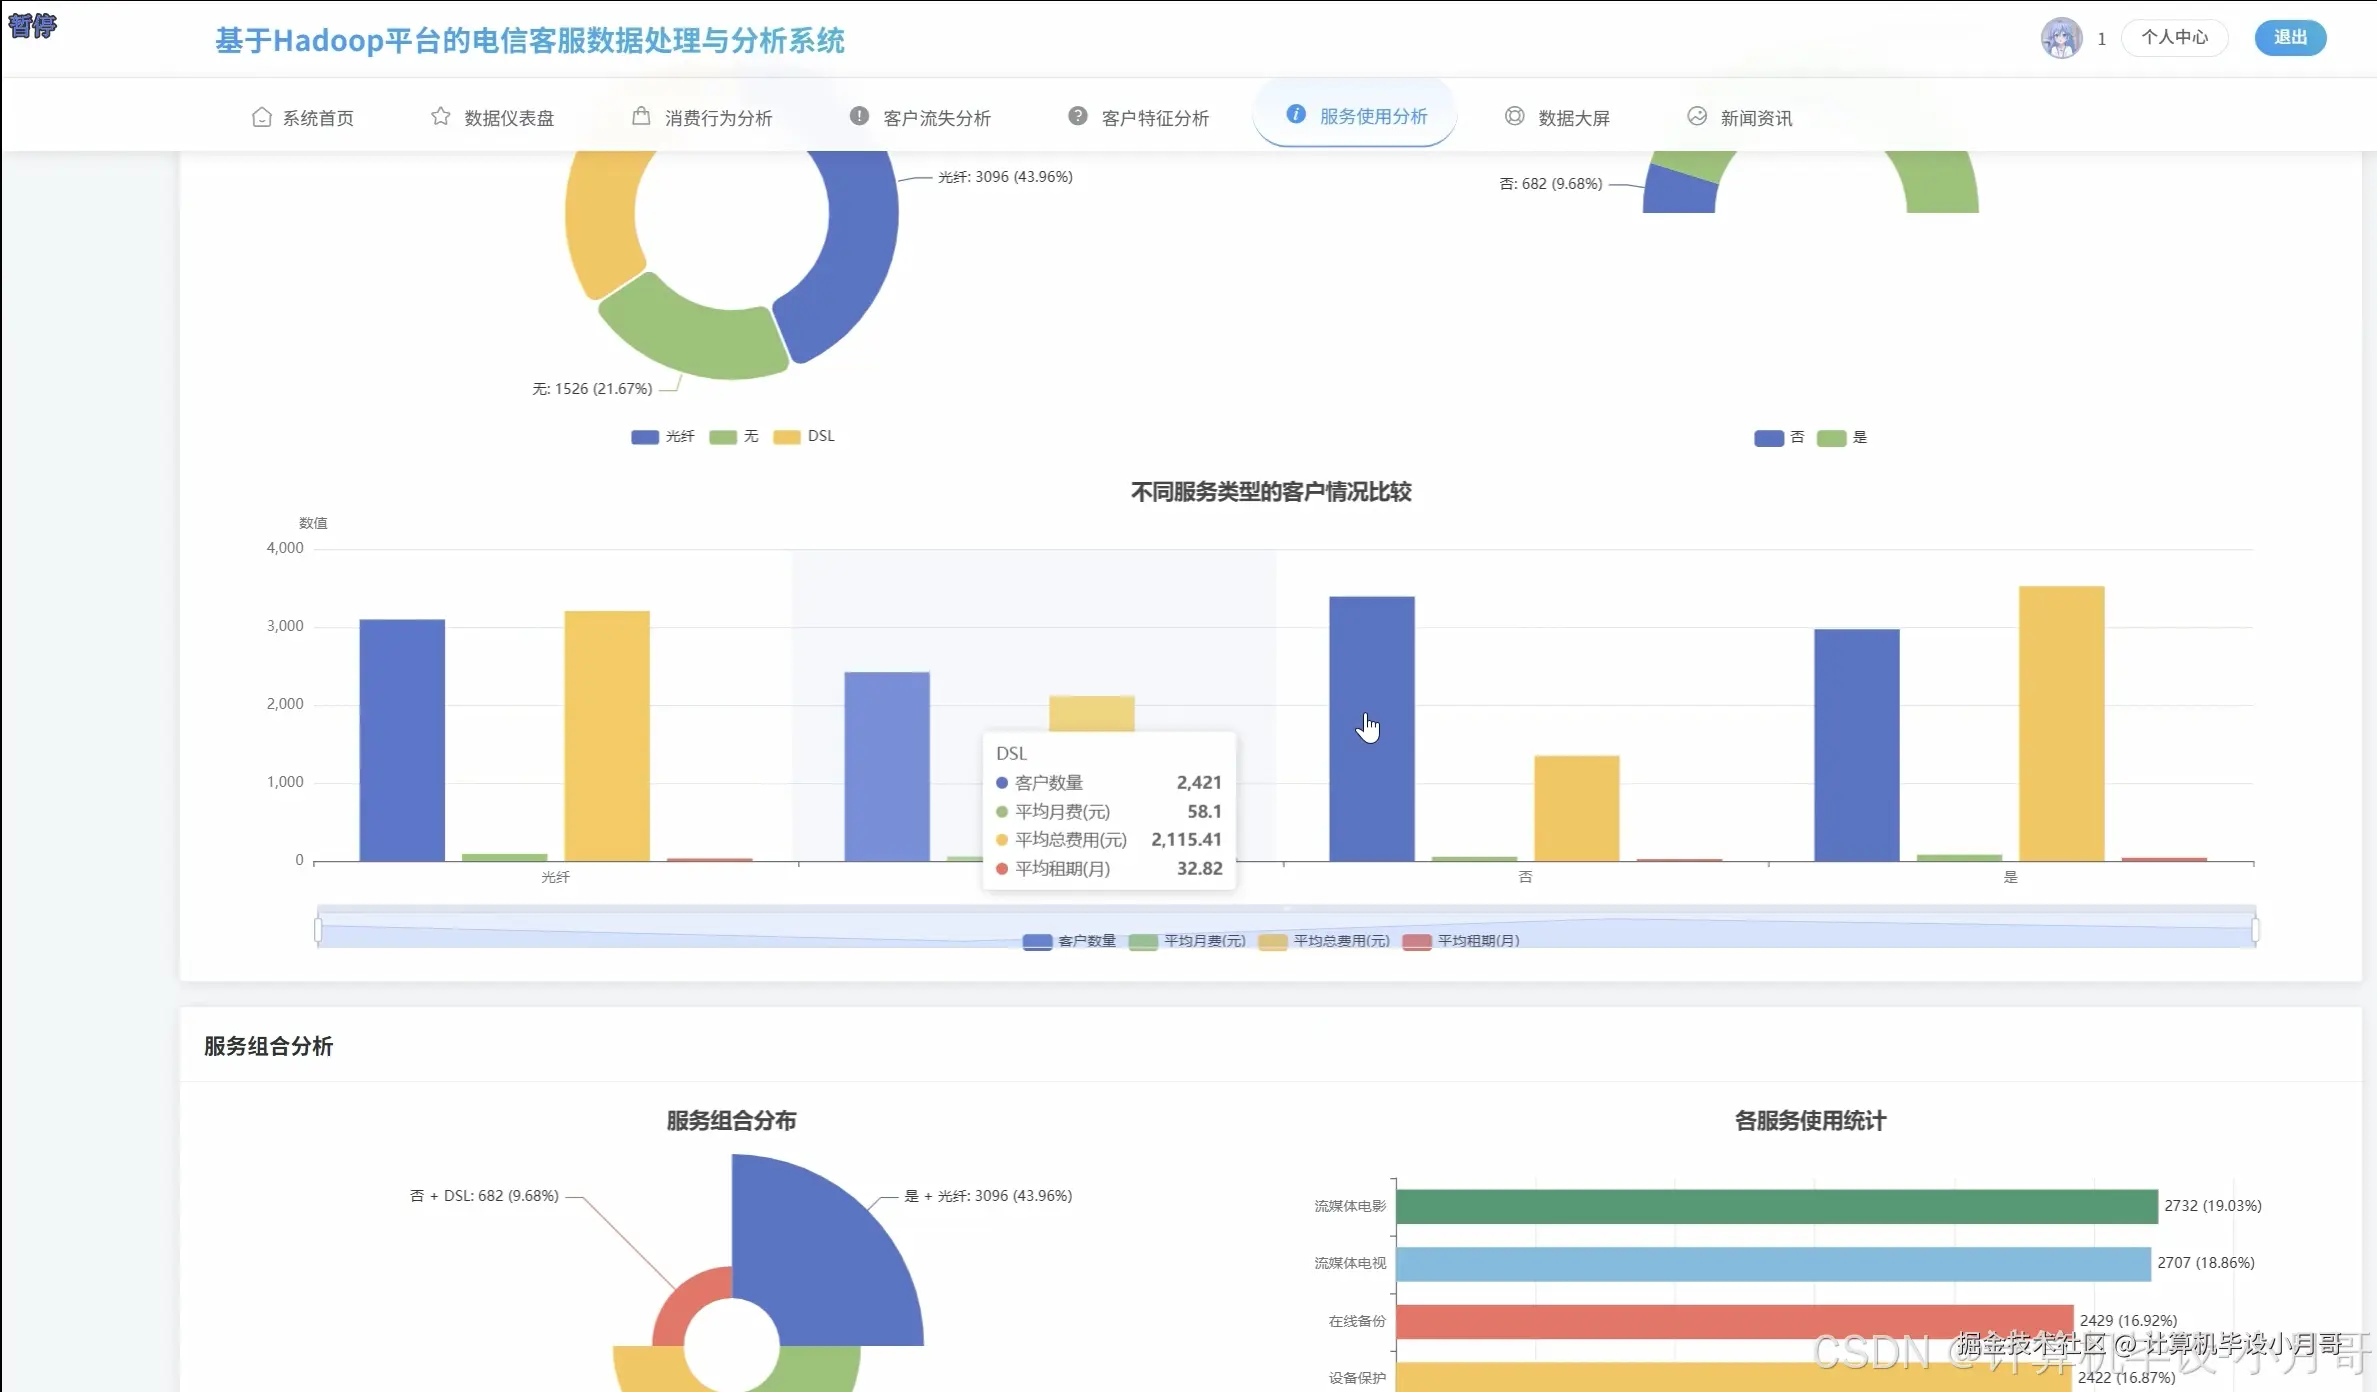
Task: Click the info icon on 服务使用分析
Action: click(1295, 115)
